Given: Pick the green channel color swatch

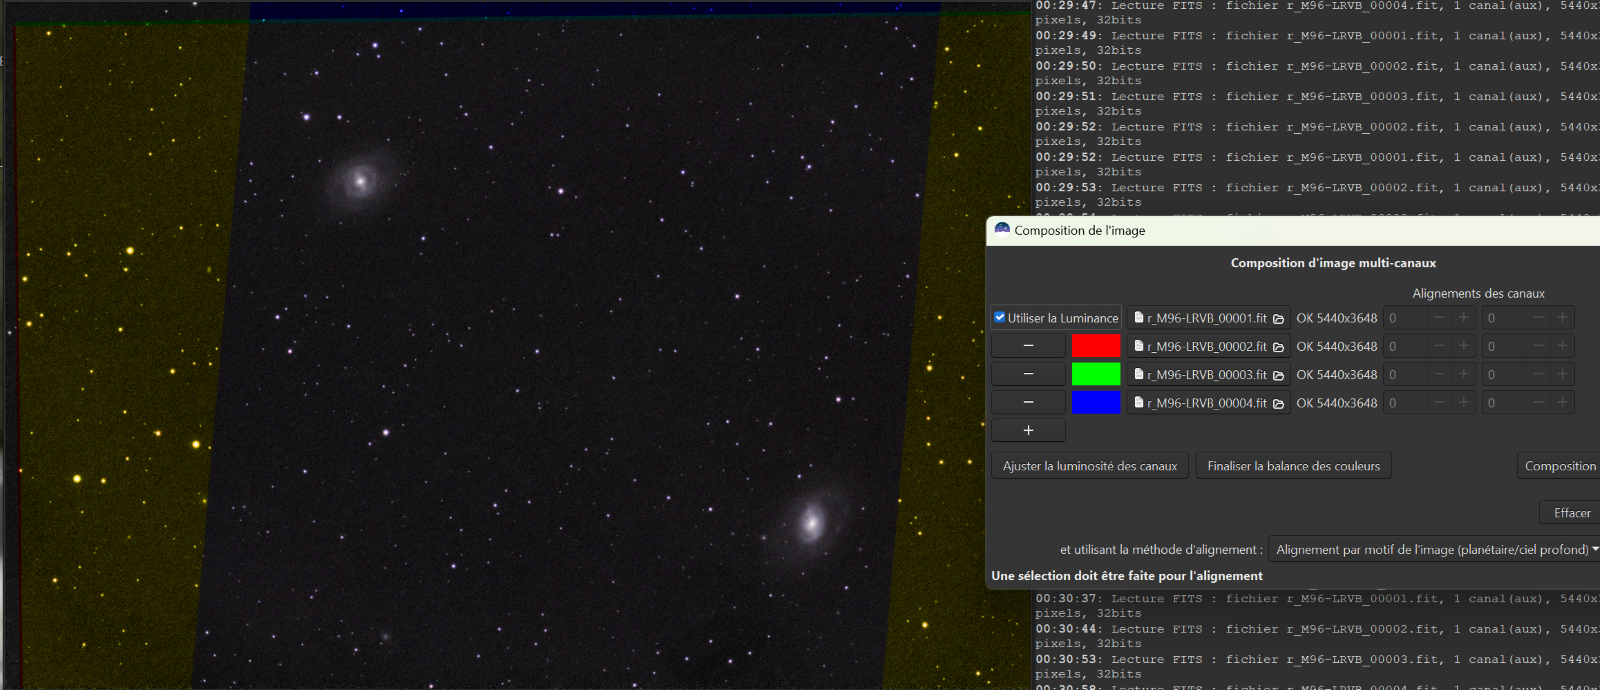Looking at the screenshot, I should [x=1096, y=374].
